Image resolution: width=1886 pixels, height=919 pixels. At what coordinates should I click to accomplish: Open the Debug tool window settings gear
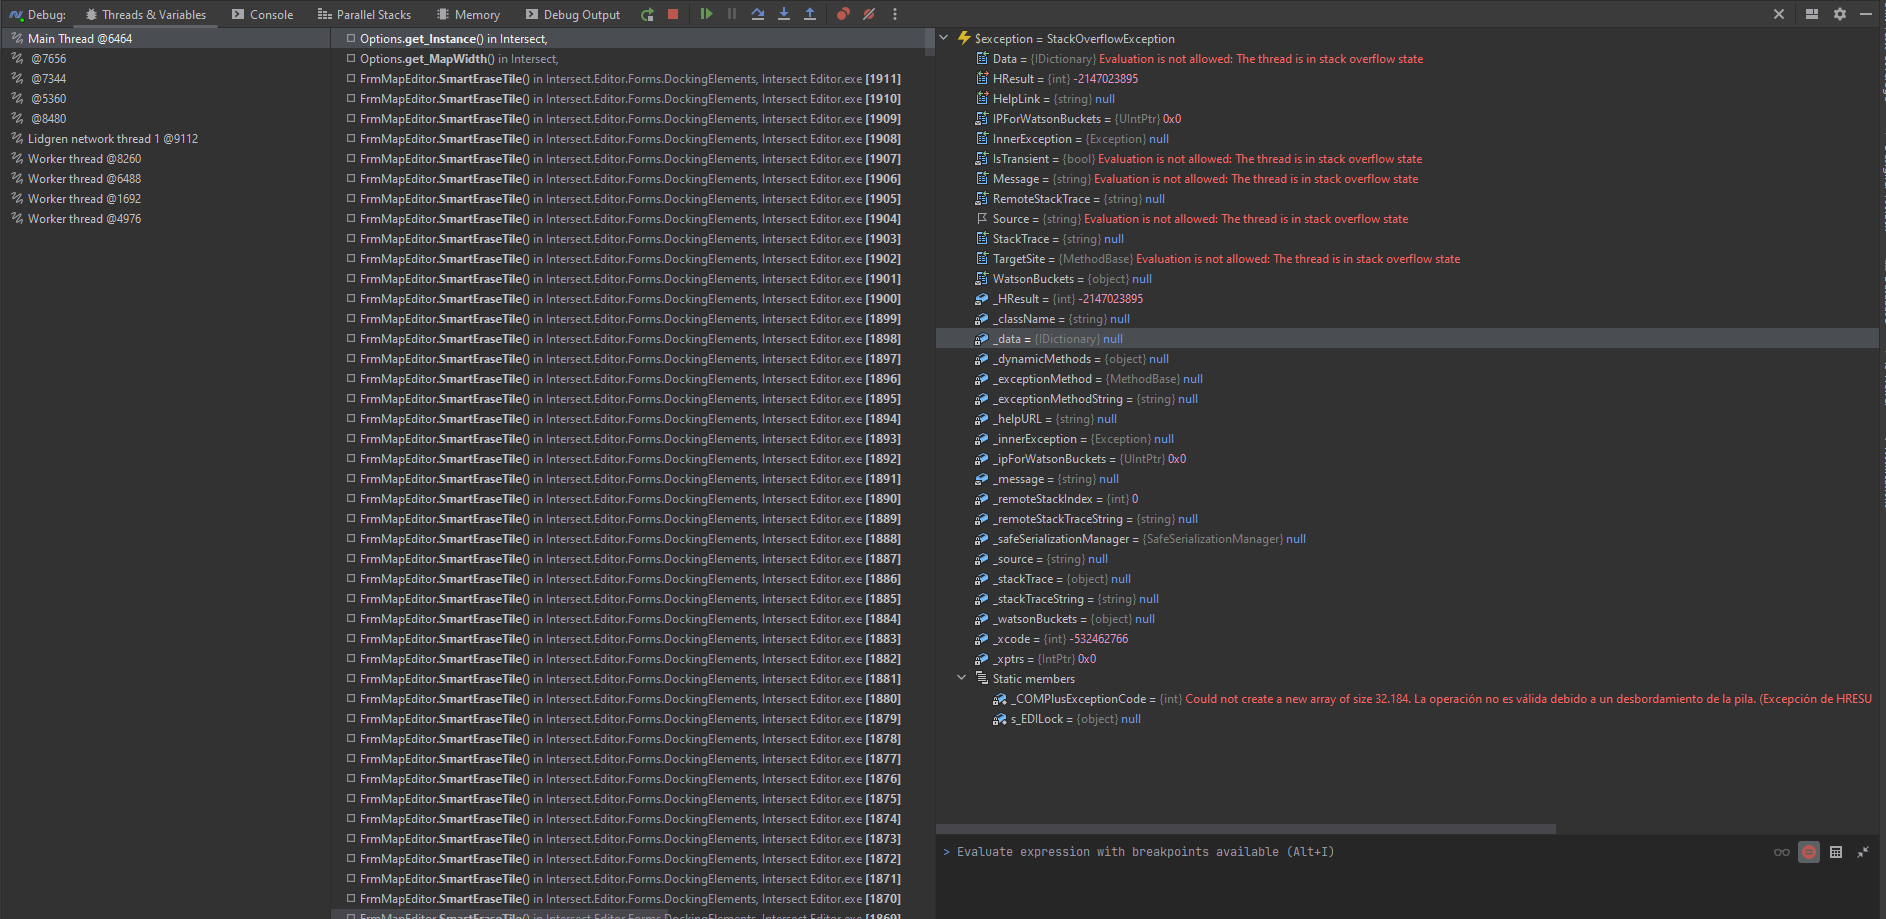click(x=1840, y=14)
